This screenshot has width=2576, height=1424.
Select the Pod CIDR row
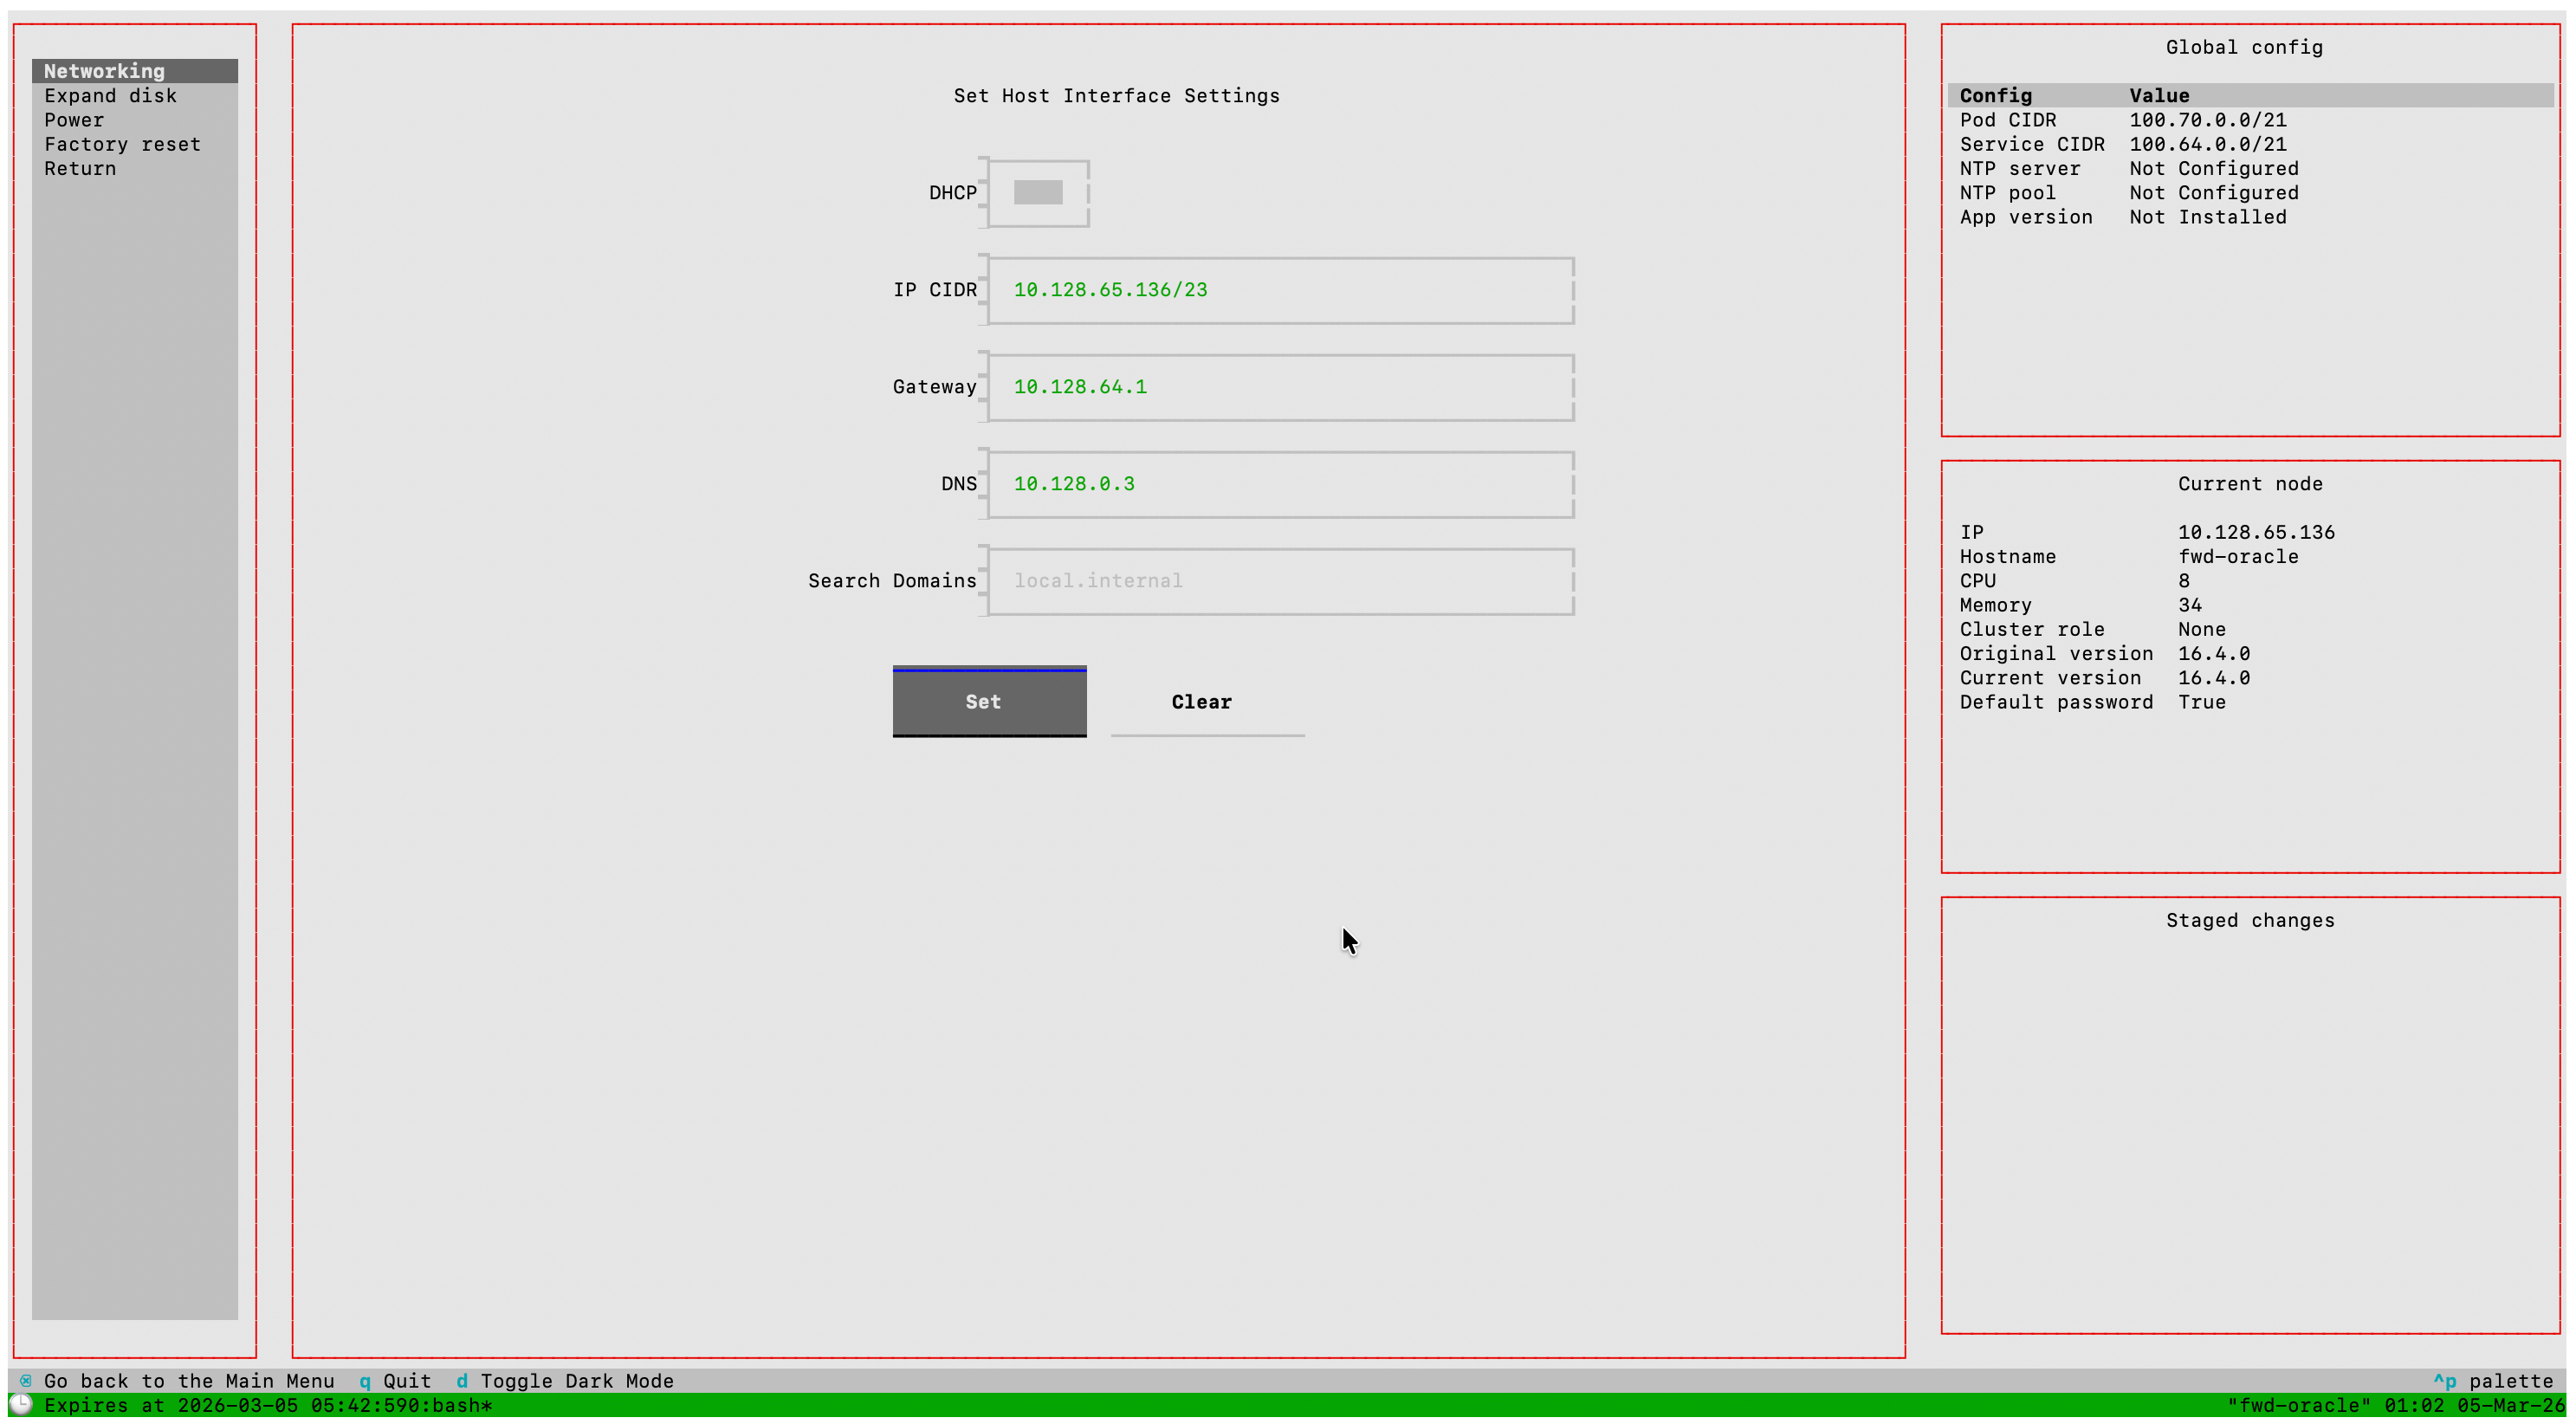tap(2250, 120)
